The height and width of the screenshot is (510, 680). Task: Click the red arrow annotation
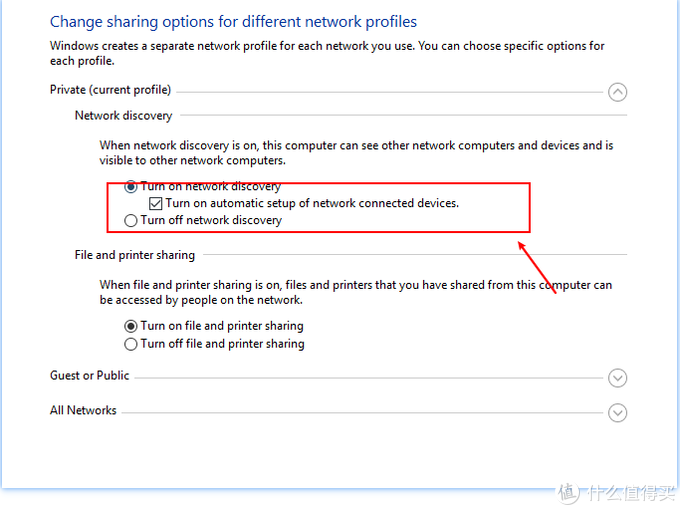coord(537,268)
